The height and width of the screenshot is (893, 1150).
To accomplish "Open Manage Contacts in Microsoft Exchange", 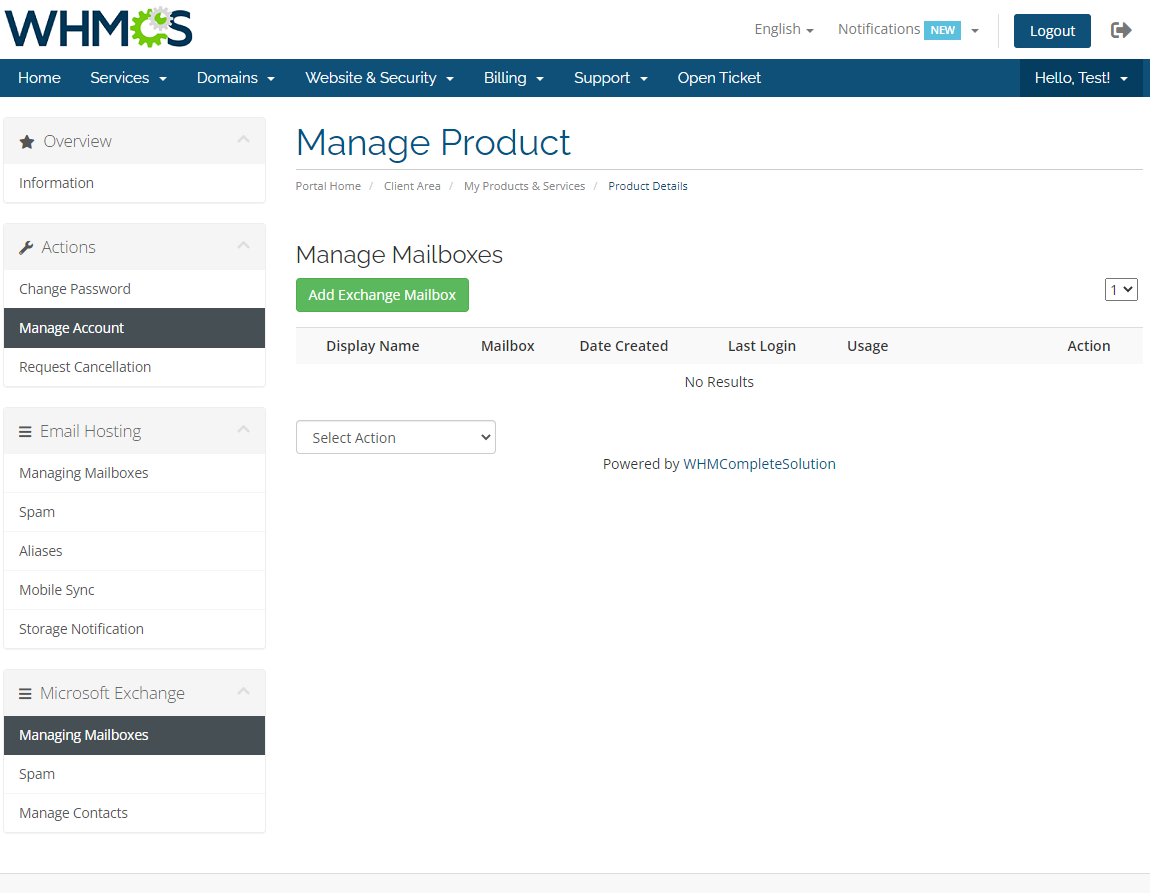I will [x=134, y=813].
